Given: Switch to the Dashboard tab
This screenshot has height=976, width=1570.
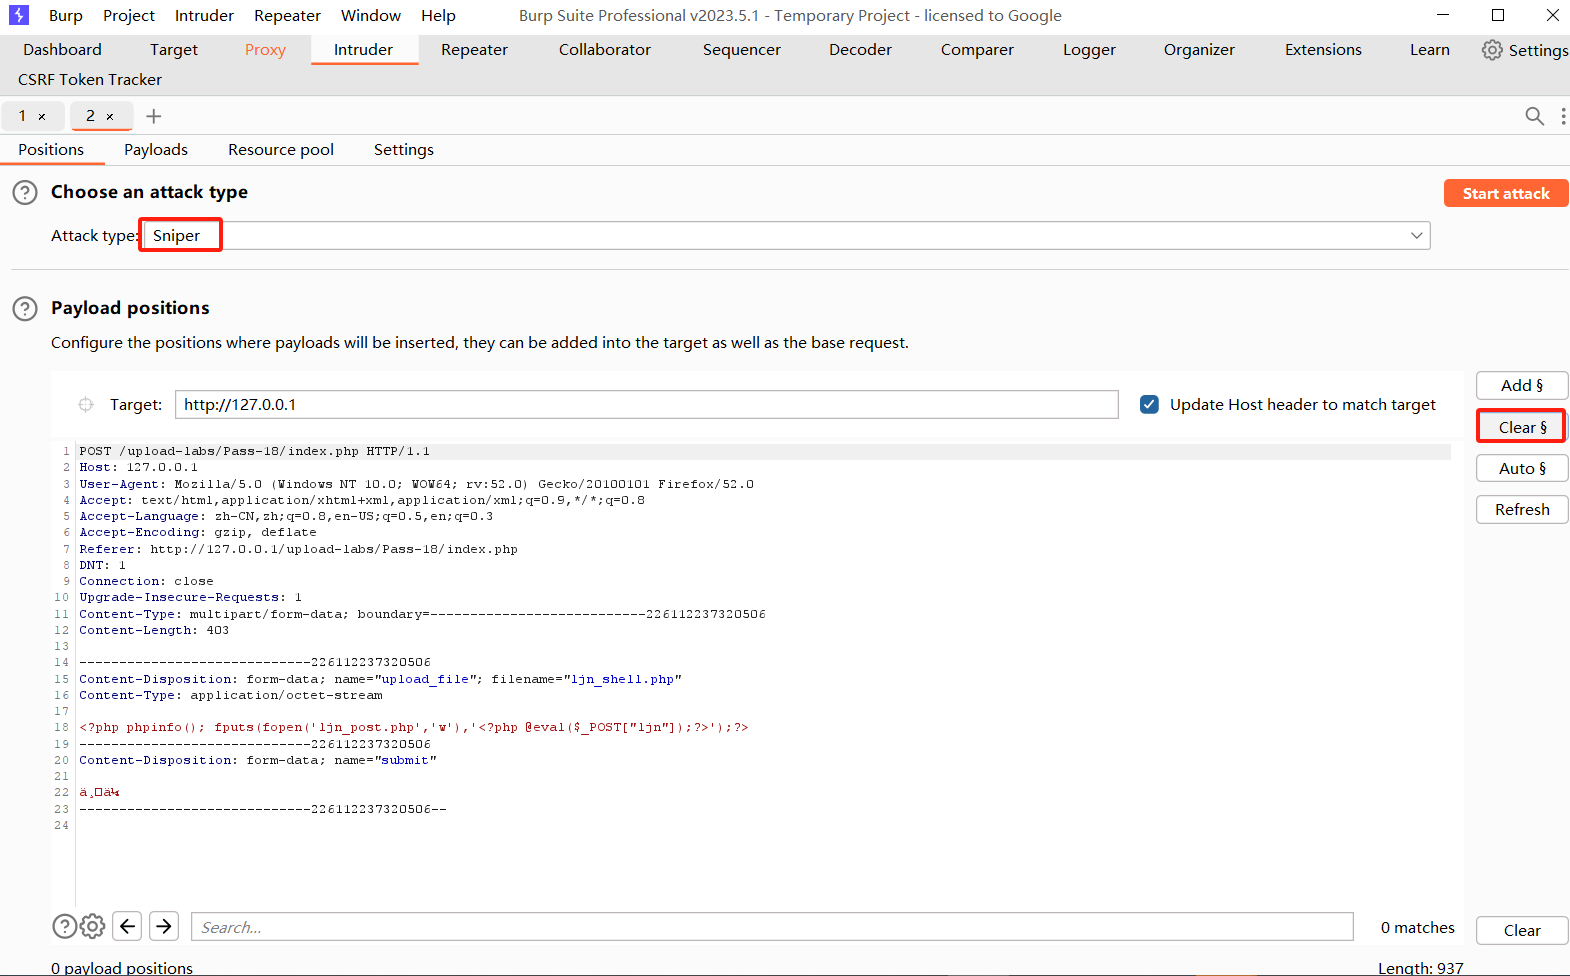Looking at the screenshot, I should click(62, 50).
